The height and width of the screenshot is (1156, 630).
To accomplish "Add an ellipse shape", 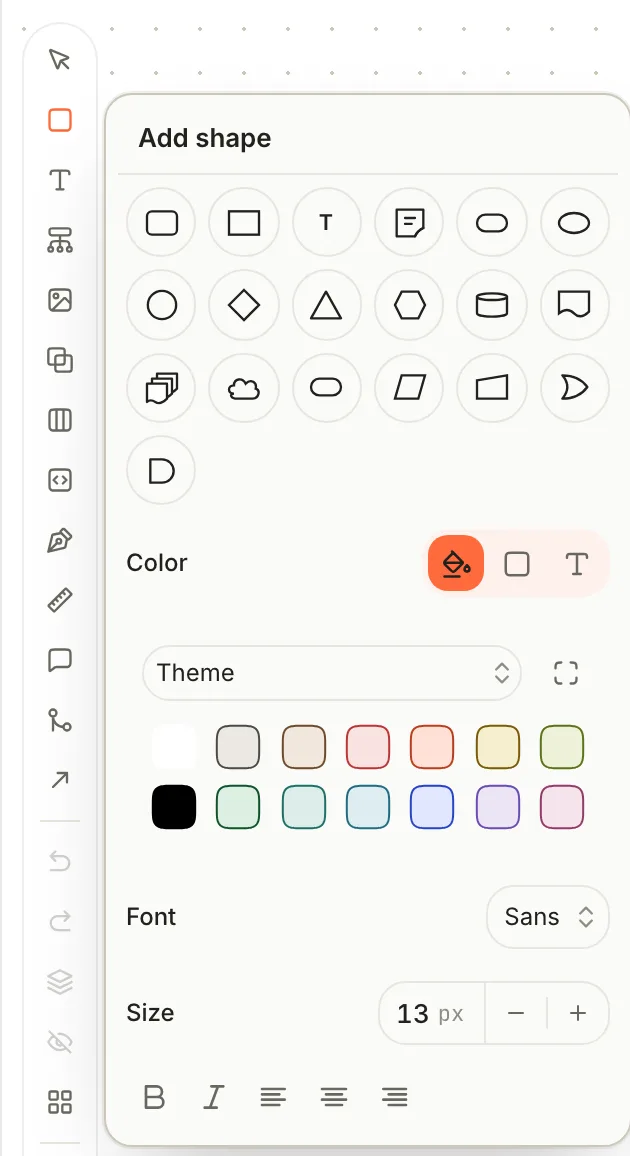I will click(x=574, y=223).
